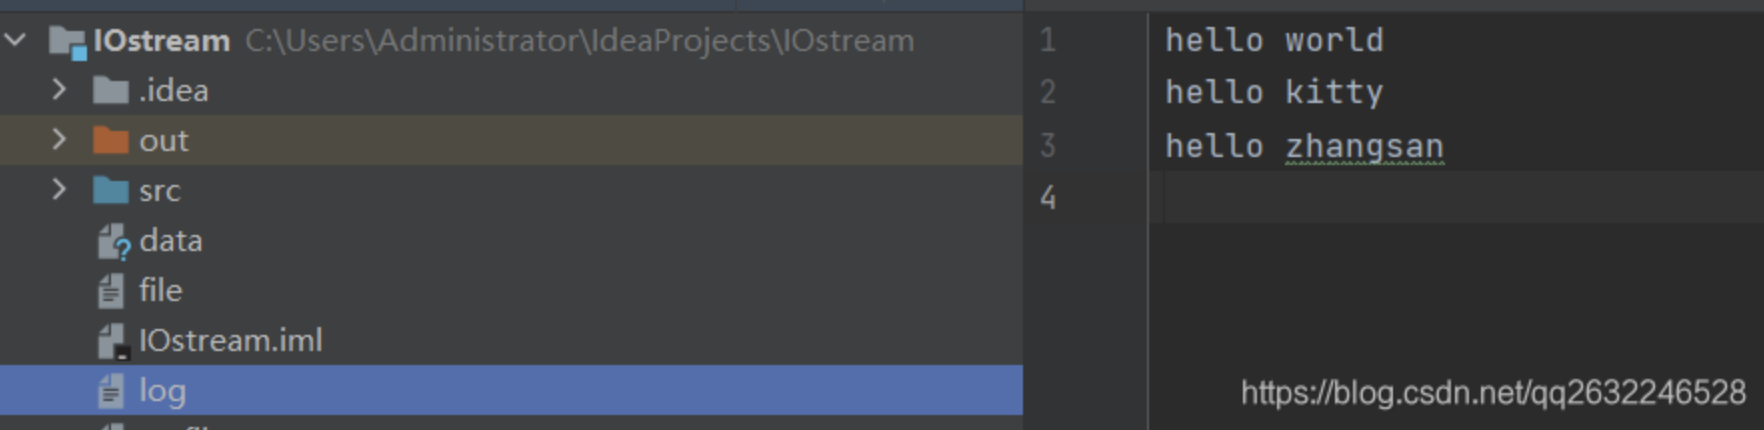
Task: Select the log file name
Action: pos(162,391)
